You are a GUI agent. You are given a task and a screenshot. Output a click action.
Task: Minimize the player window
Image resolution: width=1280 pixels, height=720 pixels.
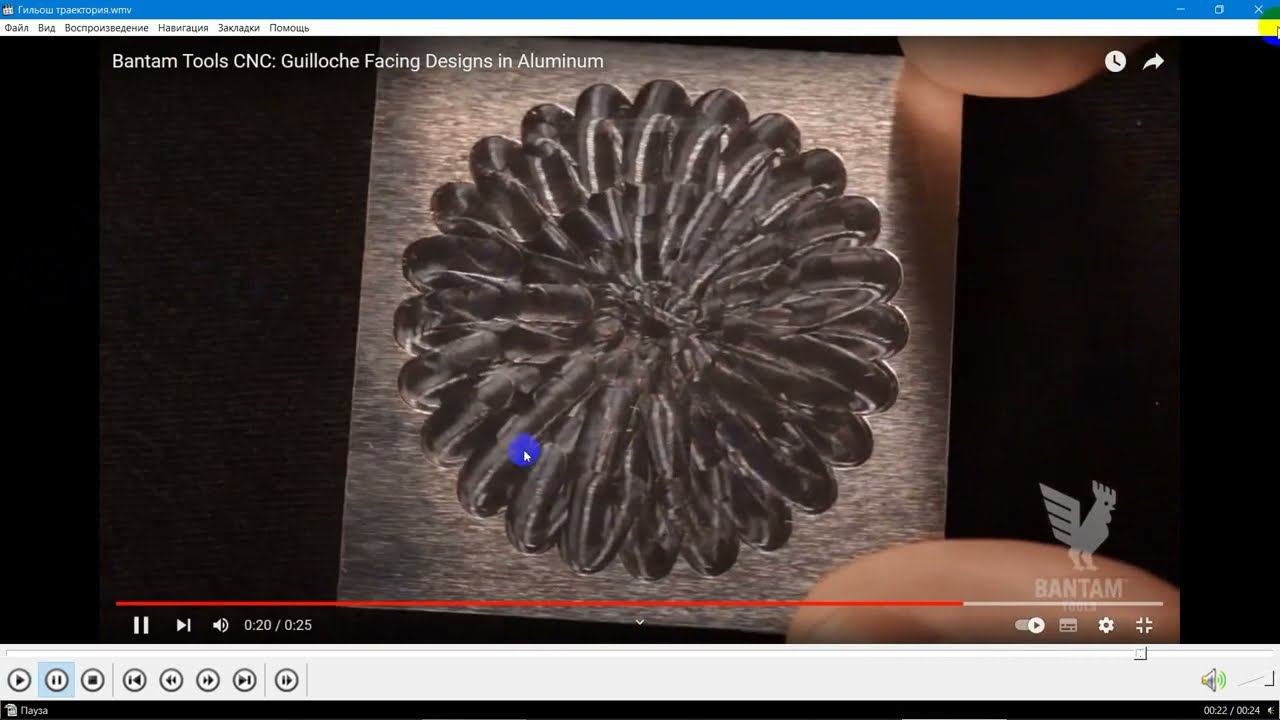coord(1181,9)
